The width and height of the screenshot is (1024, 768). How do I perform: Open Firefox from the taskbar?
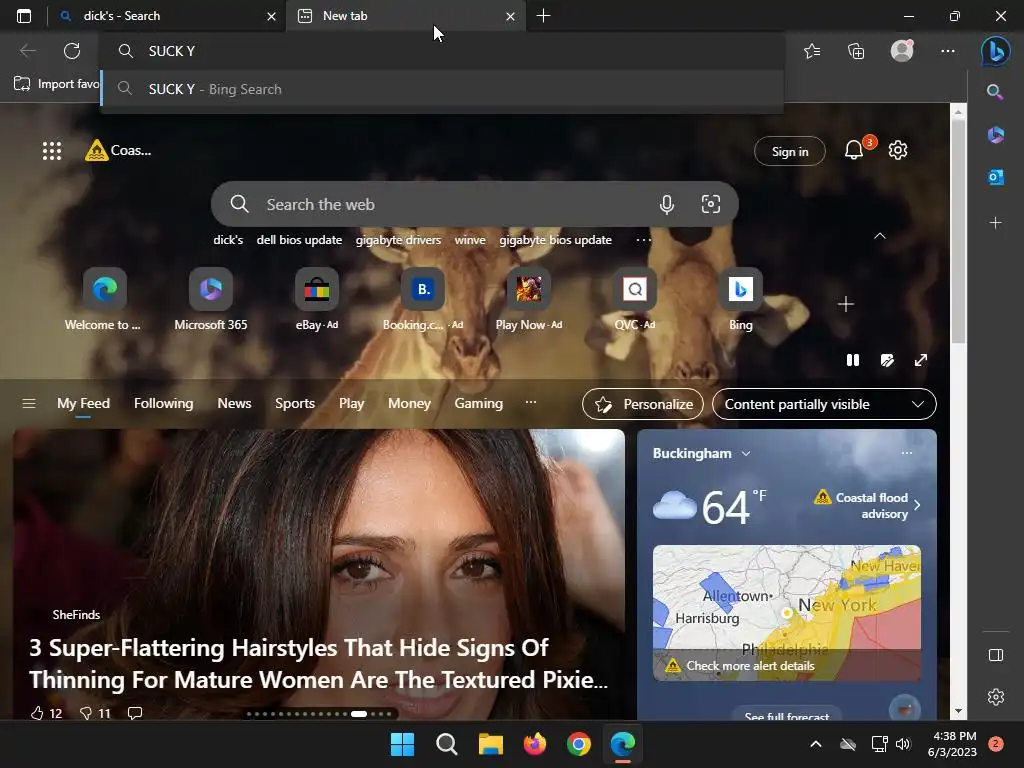534,744
